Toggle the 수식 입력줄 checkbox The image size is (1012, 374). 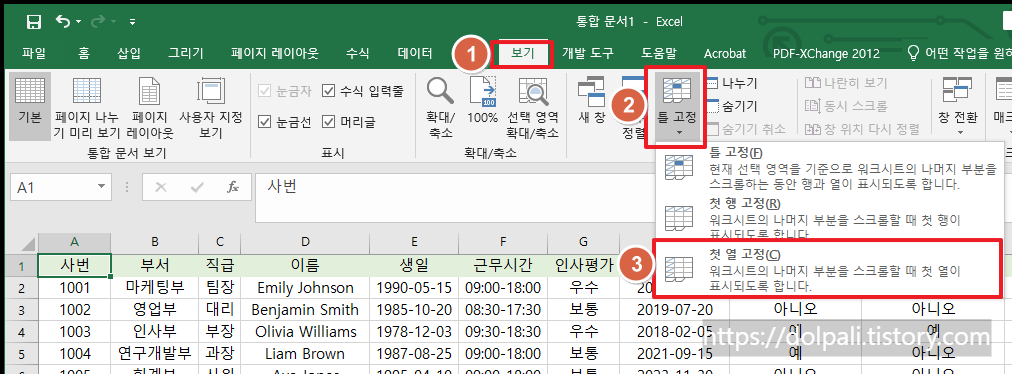point(362,91)
